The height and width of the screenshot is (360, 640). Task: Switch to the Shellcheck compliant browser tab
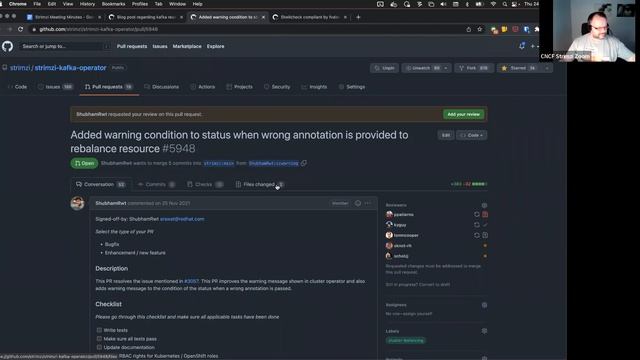(310, 17)
